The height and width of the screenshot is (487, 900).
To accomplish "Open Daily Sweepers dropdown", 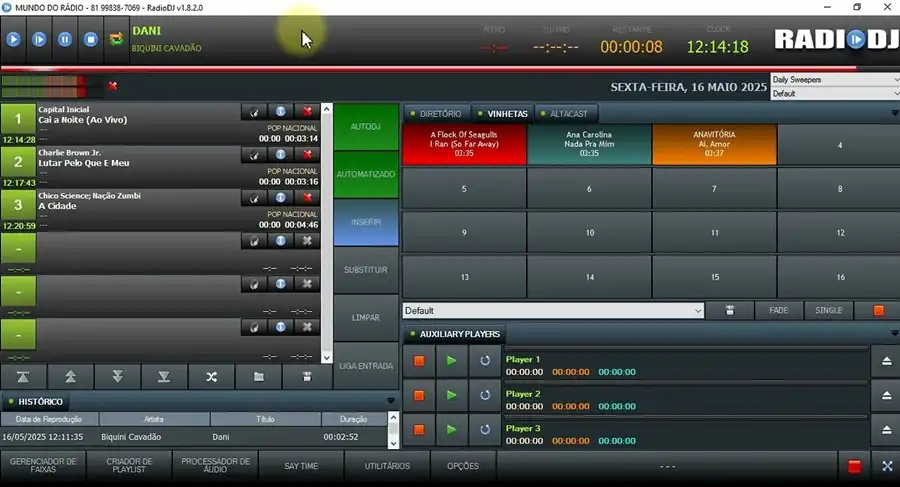I will 835,79.
